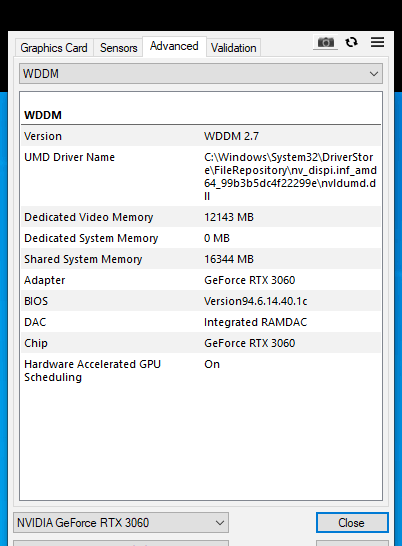Select the On value for GPU Scheduling
Viewport: 402px width, 546px height.
[x=212, y=364]
